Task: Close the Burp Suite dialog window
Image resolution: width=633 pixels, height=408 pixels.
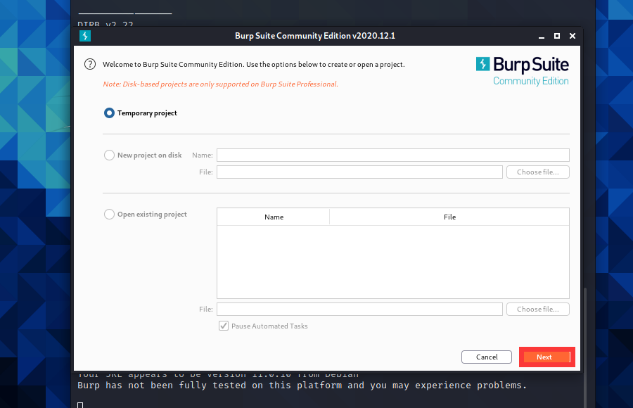Action: pos(570,37)
